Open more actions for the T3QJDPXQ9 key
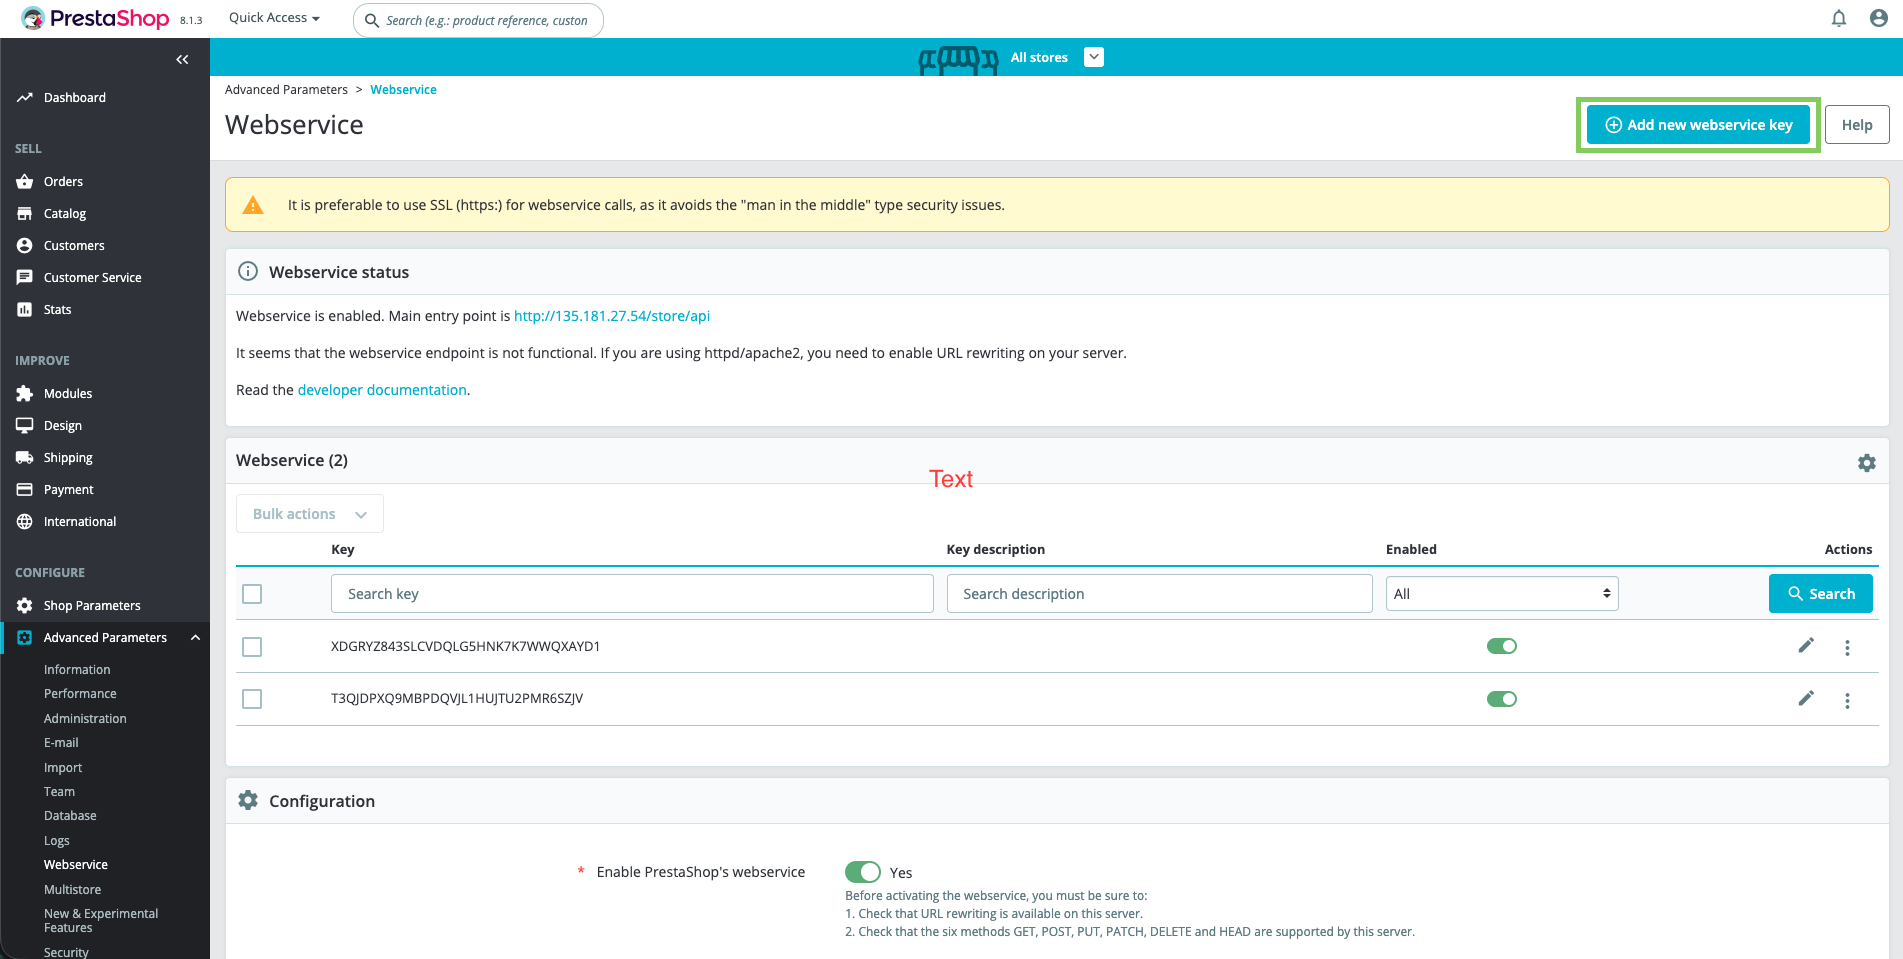Viewport: 1903px width, 959px height. pyautogui.click(x=1847, y=700)
